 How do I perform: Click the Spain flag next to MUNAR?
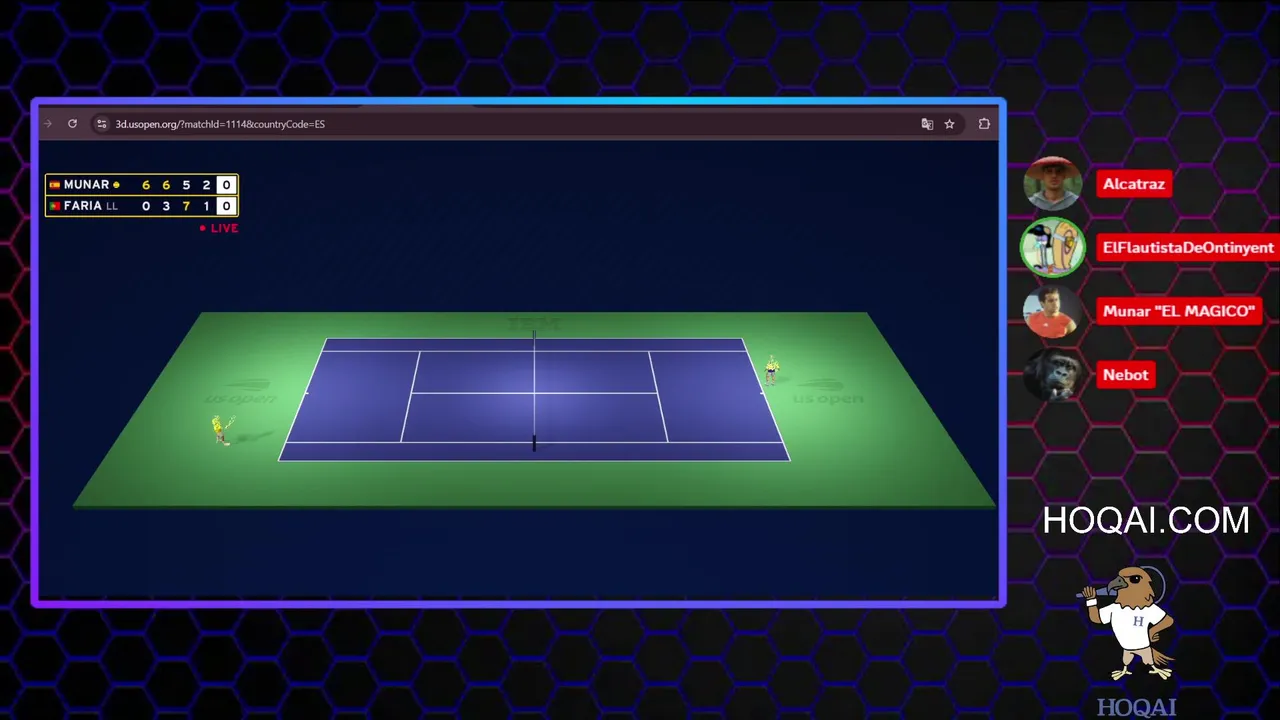click(55, 185)
